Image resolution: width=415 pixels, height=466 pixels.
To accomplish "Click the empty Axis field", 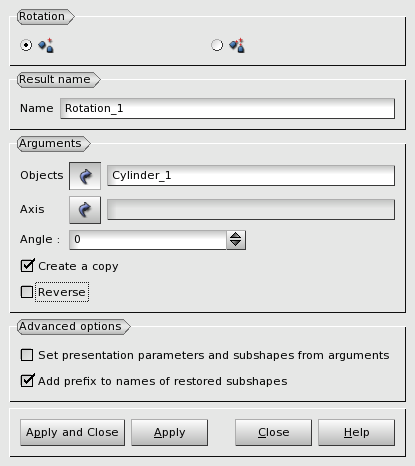I will (251, 209).
